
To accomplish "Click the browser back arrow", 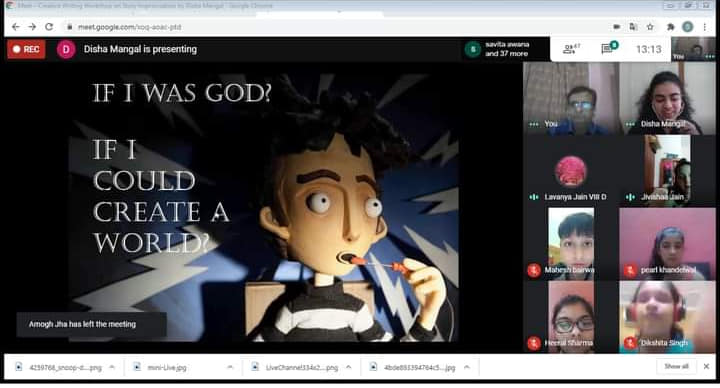I will (16, 27).
